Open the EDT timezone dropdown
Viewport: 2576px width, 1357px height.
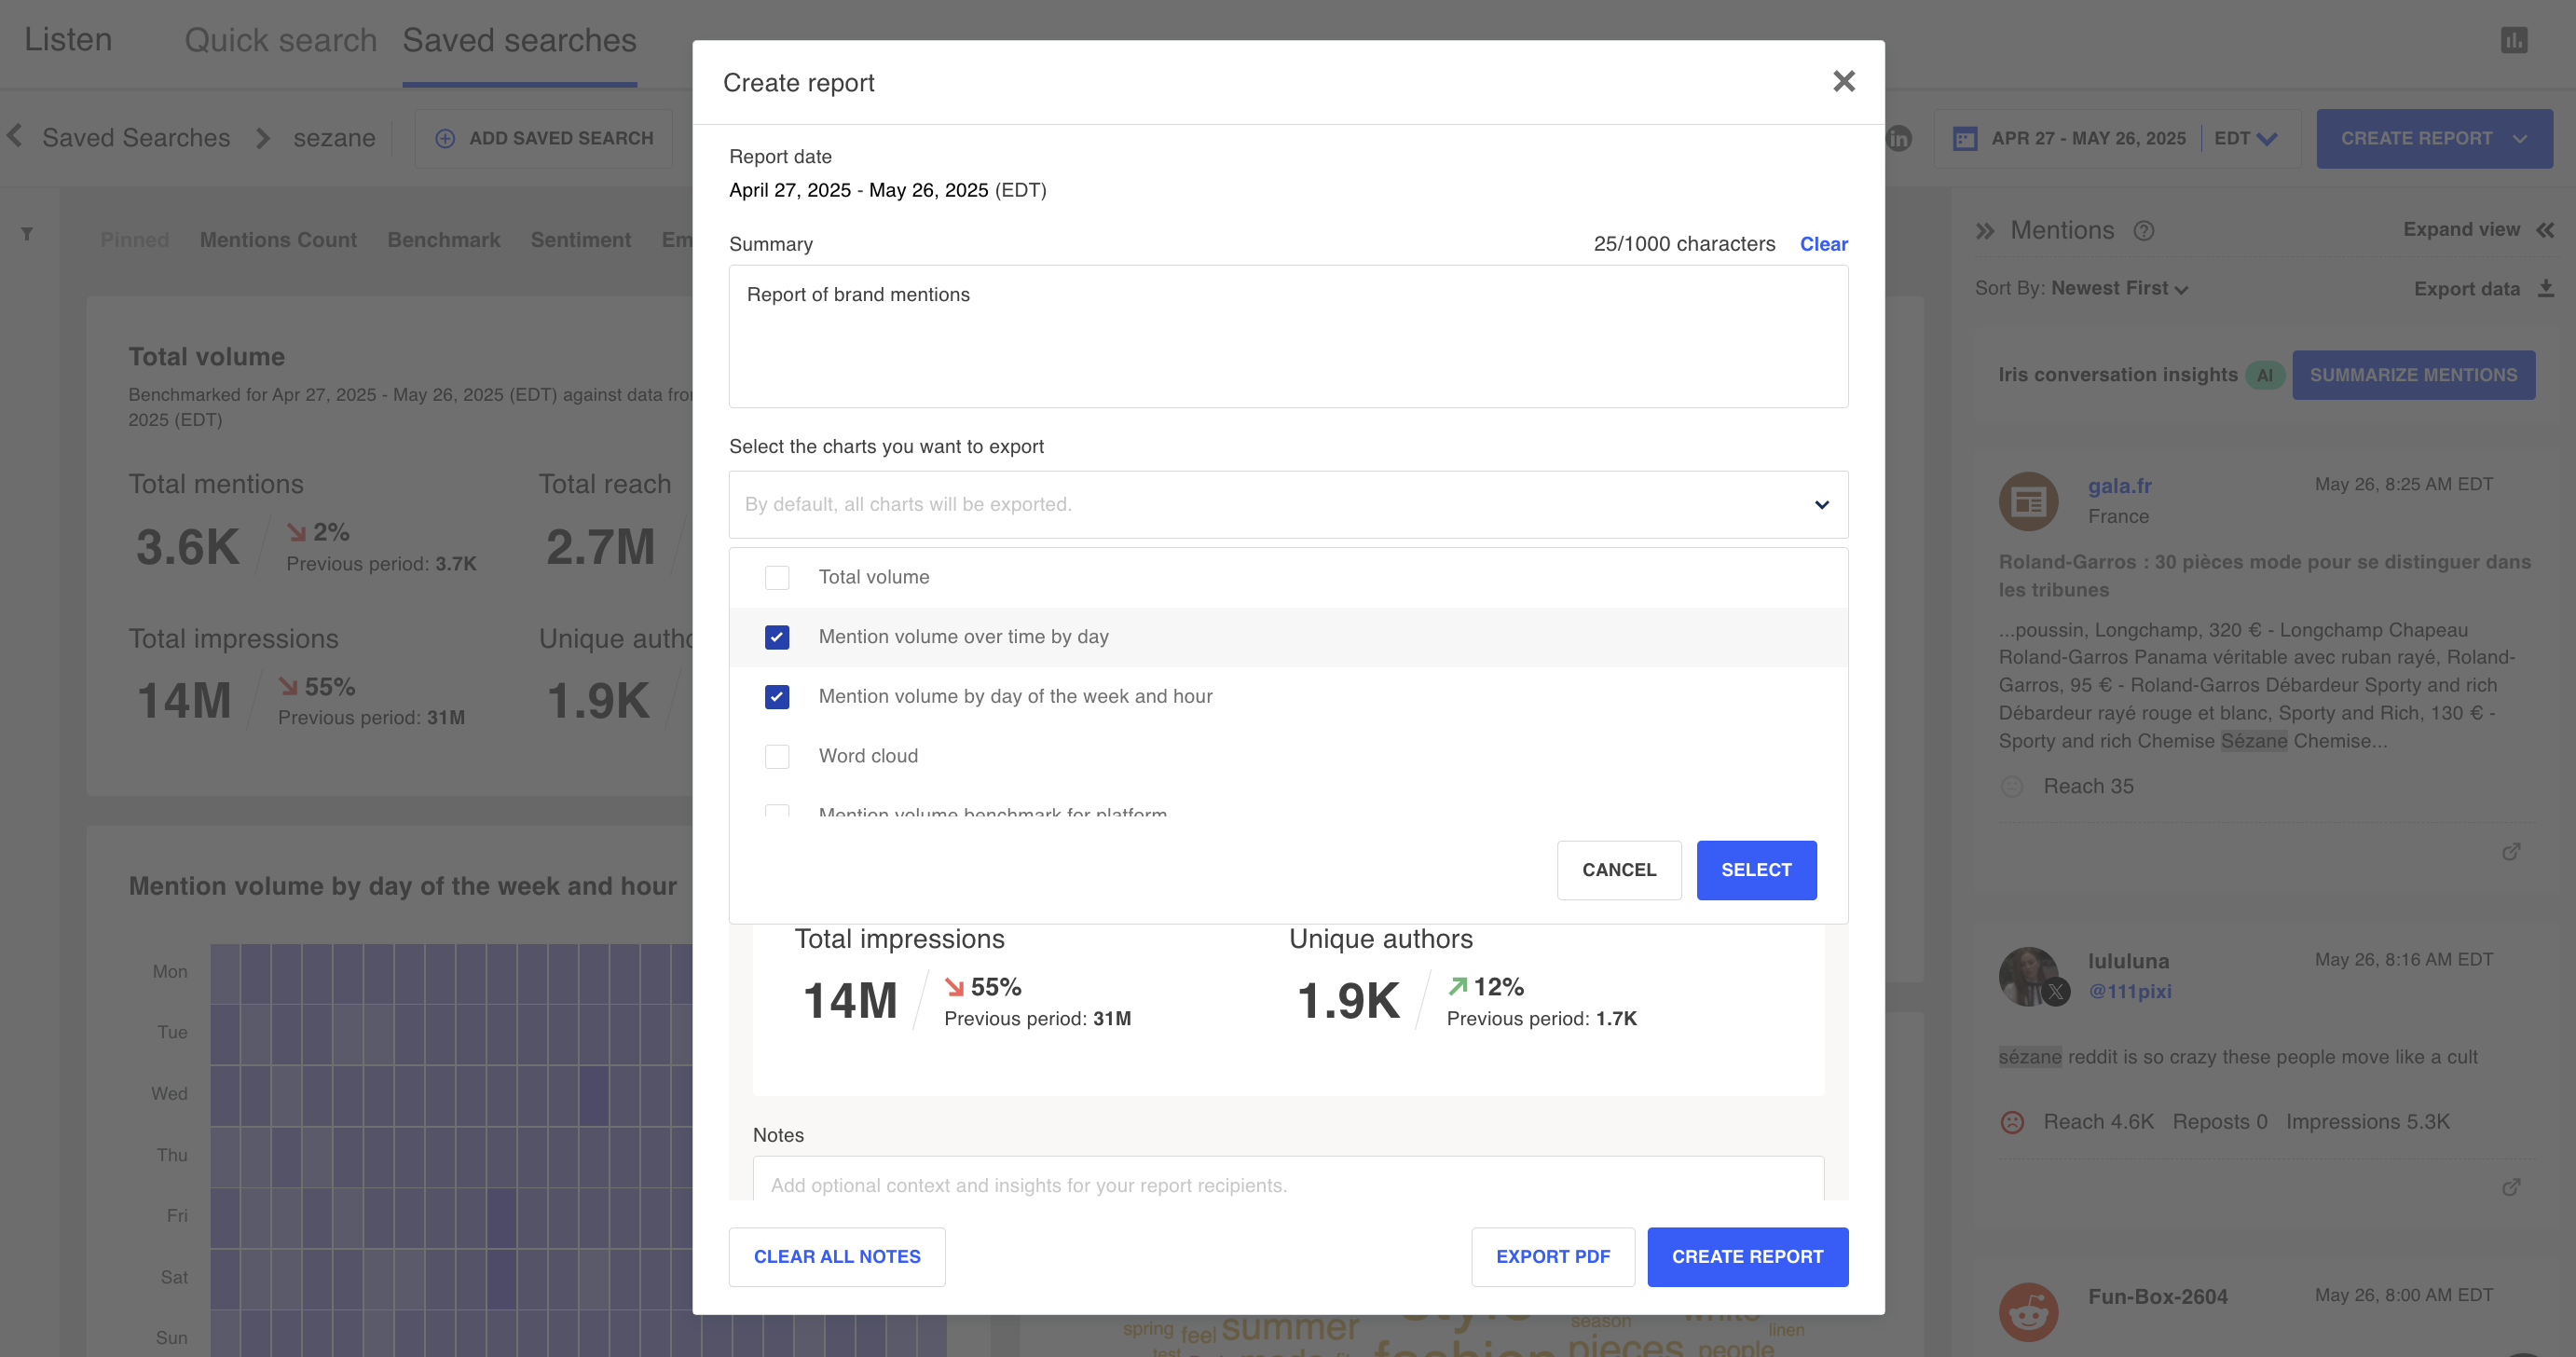click(2246, 138)
